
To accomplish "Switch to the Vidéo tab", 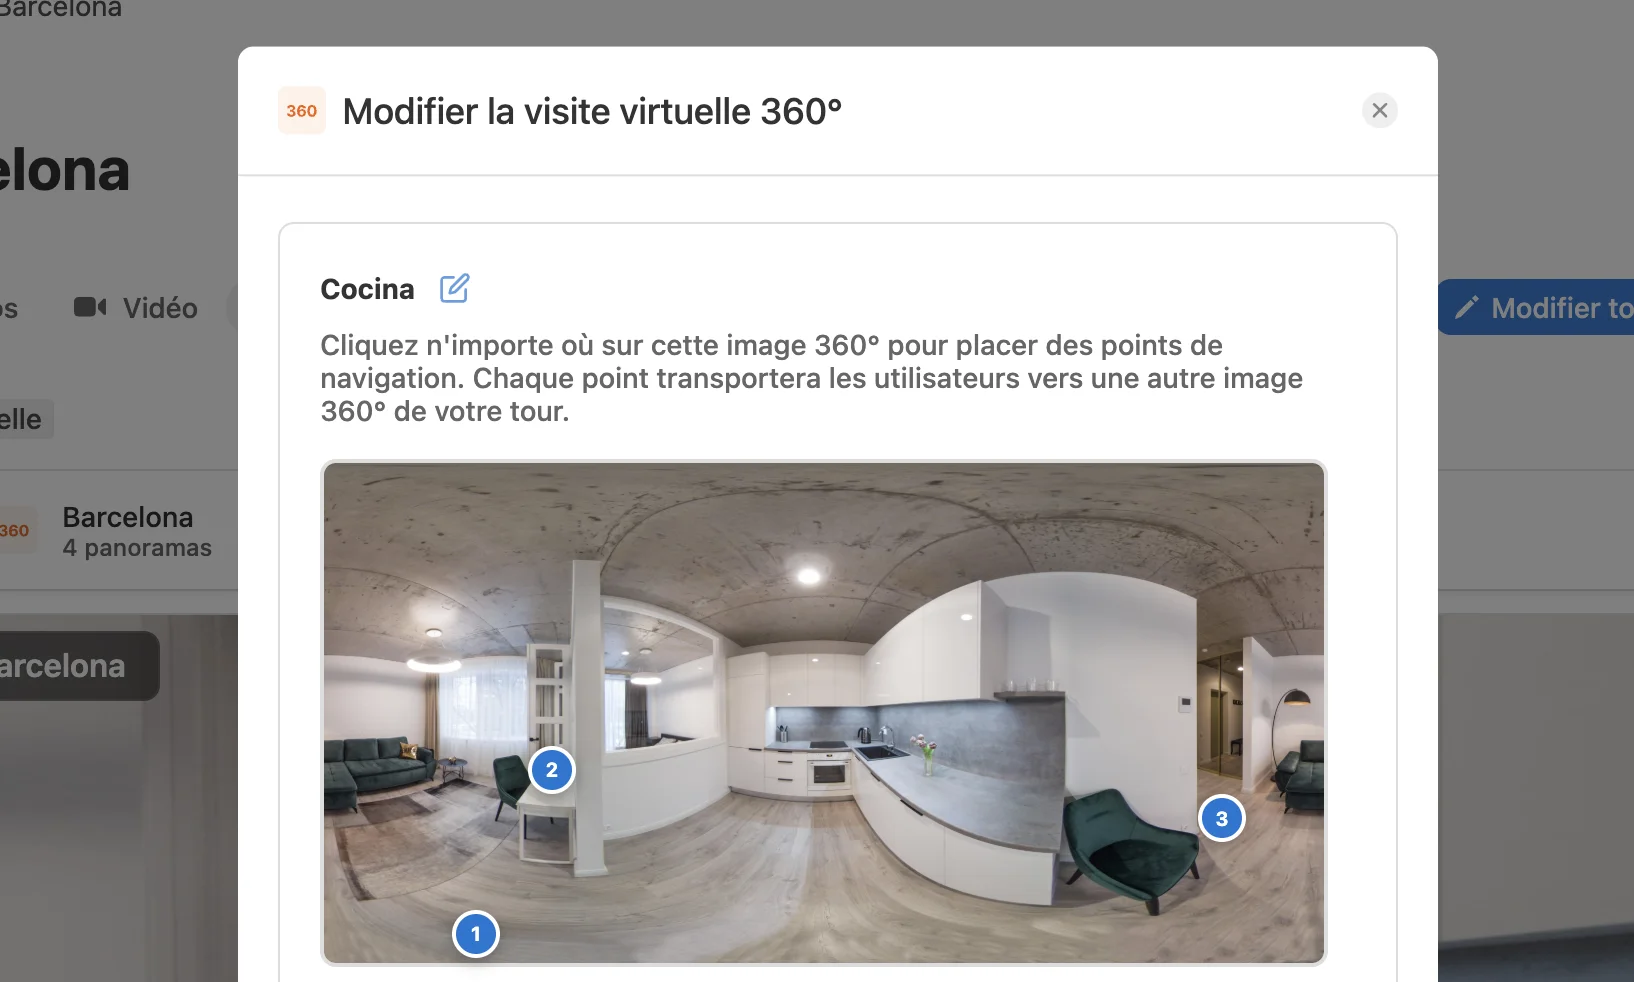I will click(136, 308).
